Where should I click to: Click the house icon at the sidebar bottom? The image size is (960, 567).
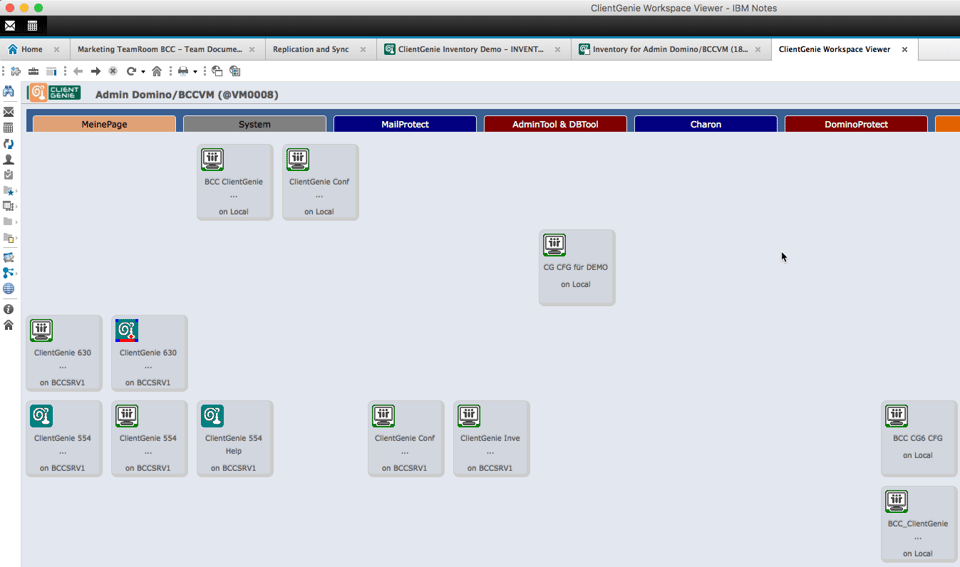pos(9,325)
